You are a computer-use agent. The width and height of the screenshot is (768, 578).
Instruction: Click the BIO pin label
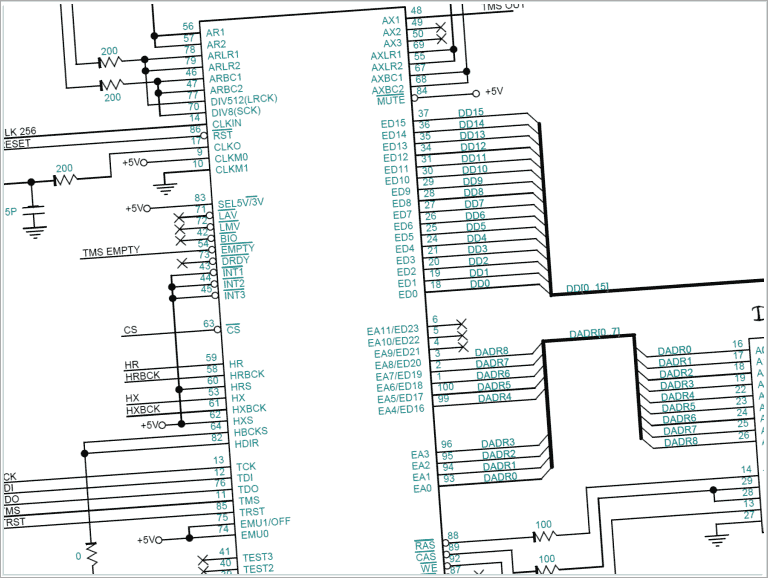229,238
